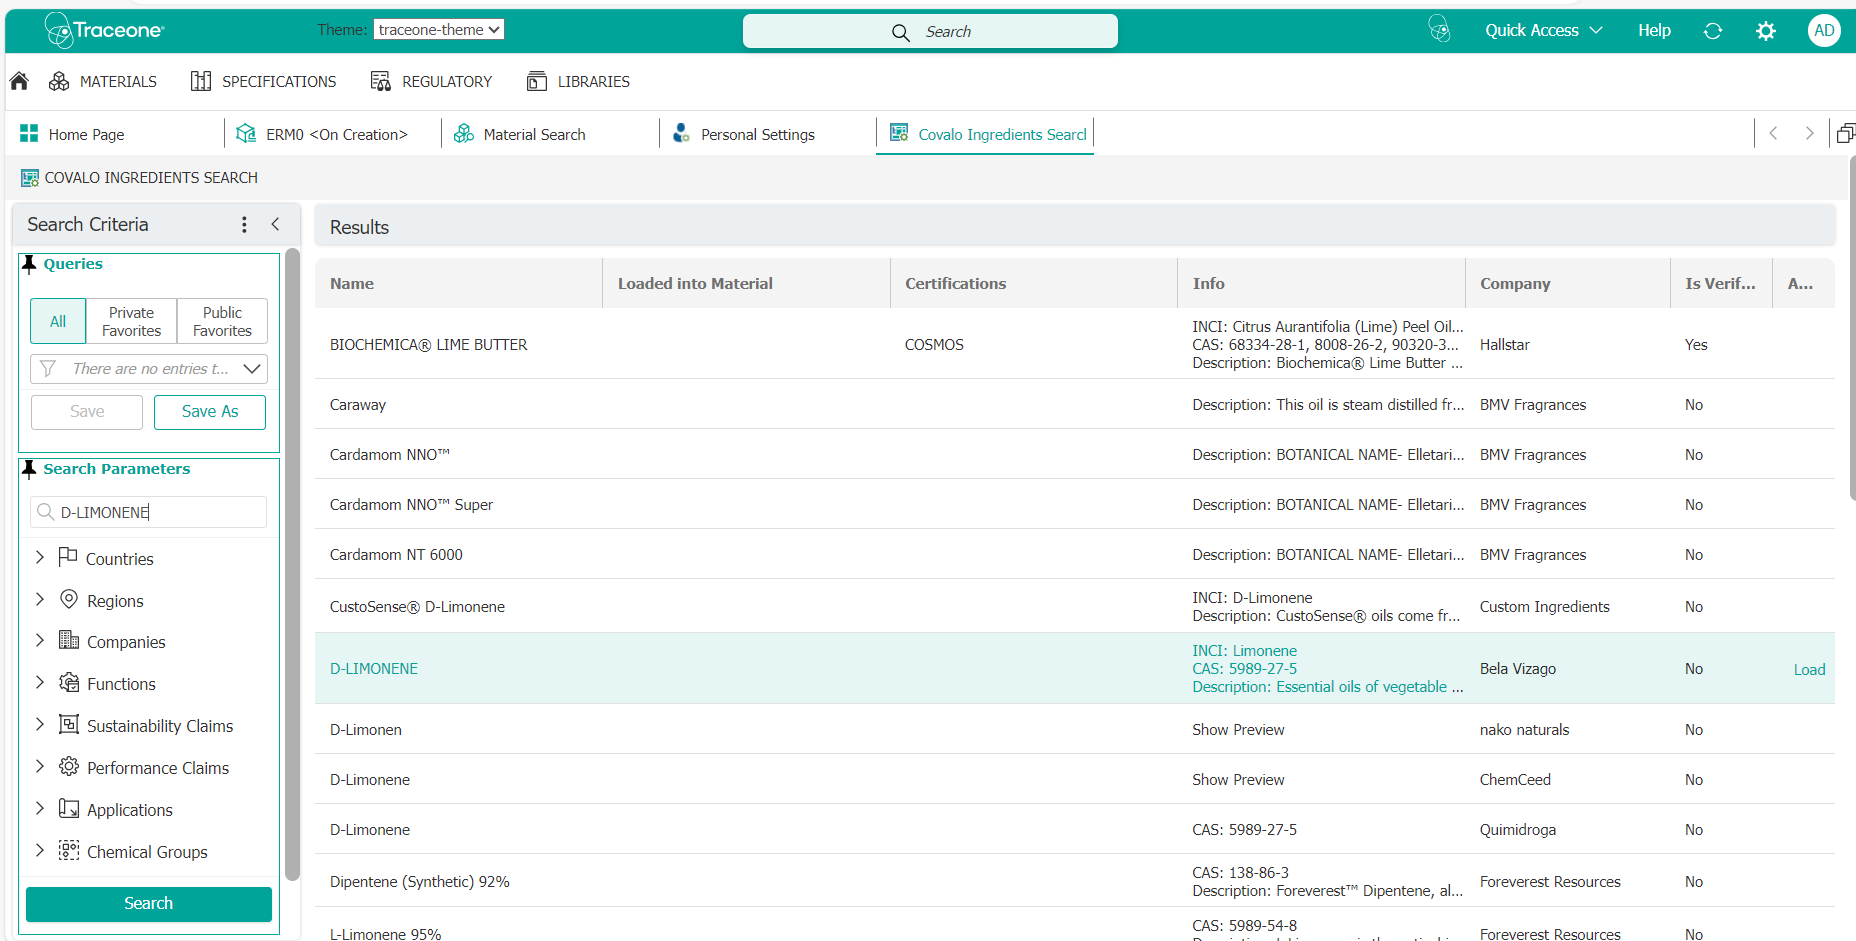Expand the Functions filter
The image size is (1856, 941).
(x=40, y=682)
